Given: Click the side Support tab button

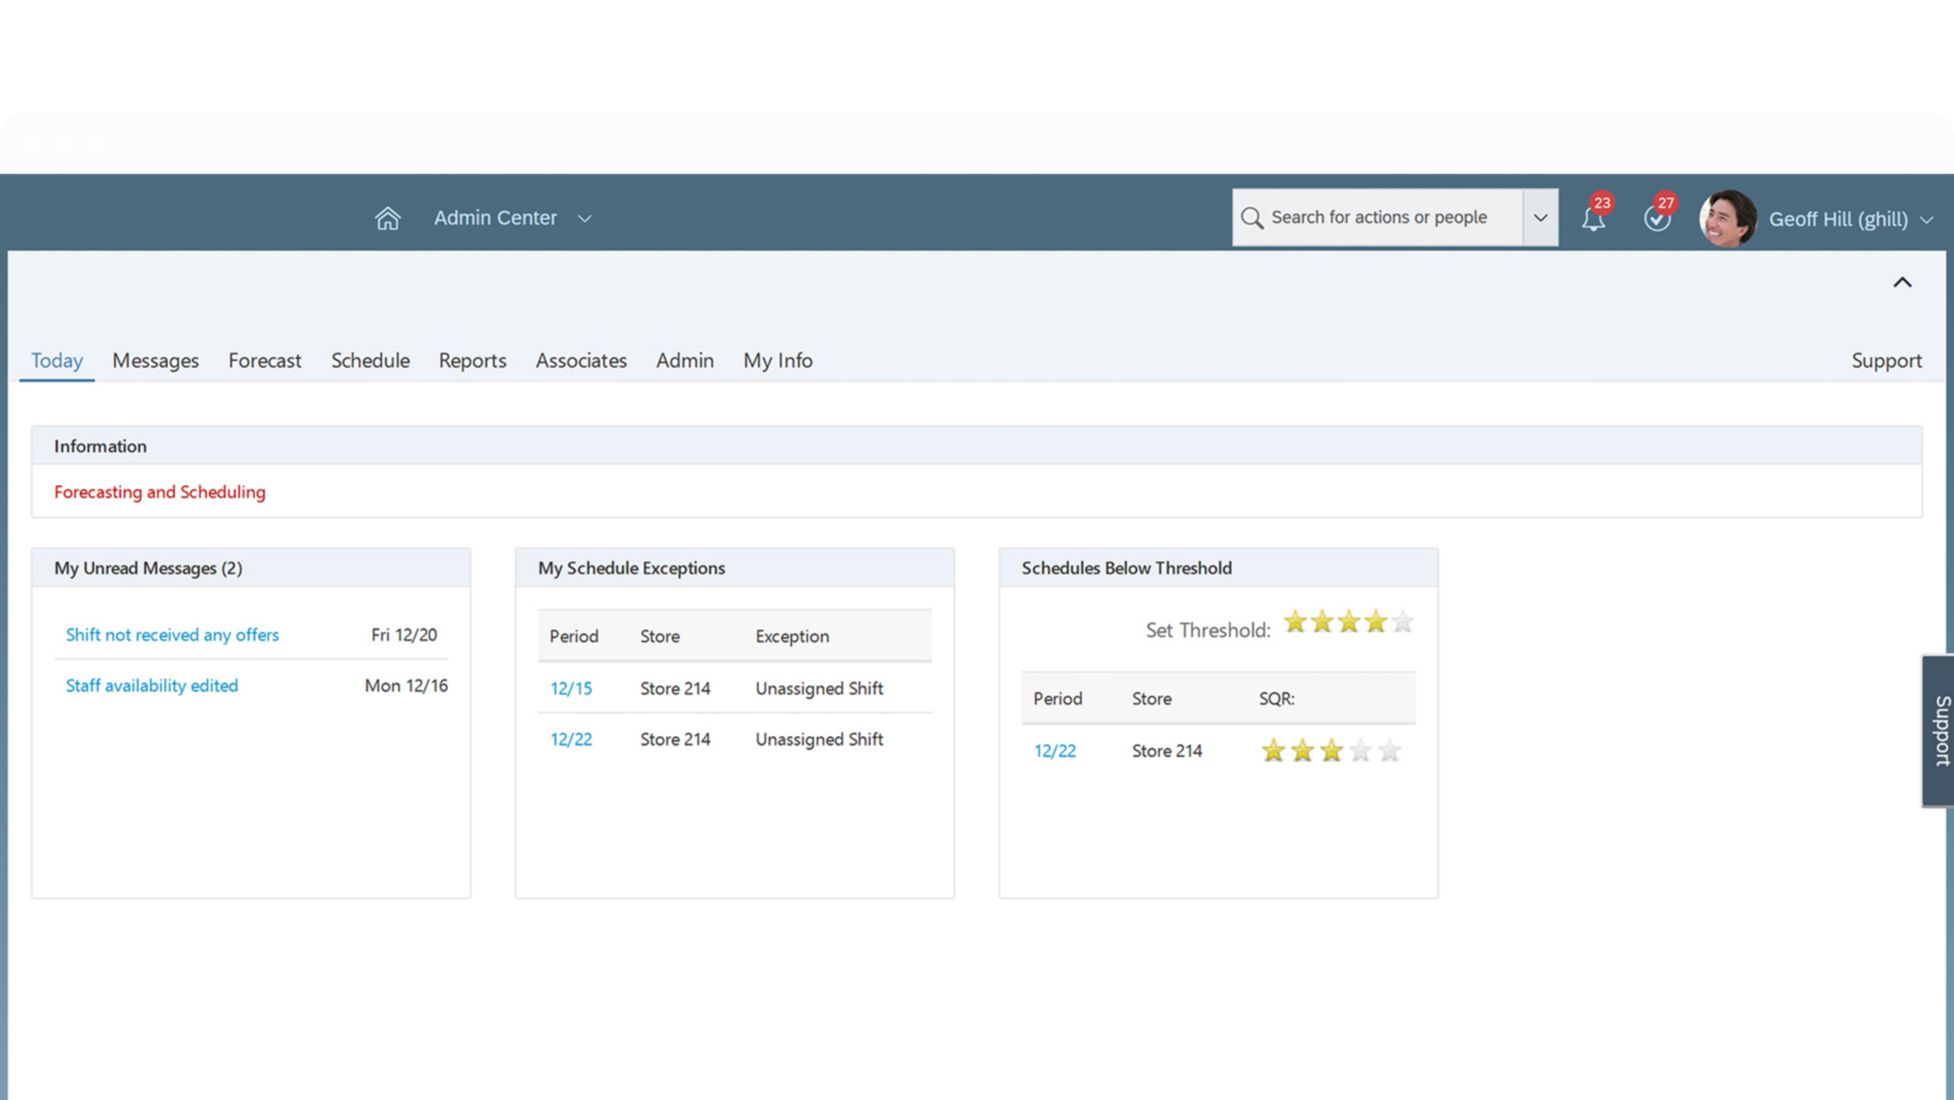Looking at the screenshot, I should [1940, 731].
